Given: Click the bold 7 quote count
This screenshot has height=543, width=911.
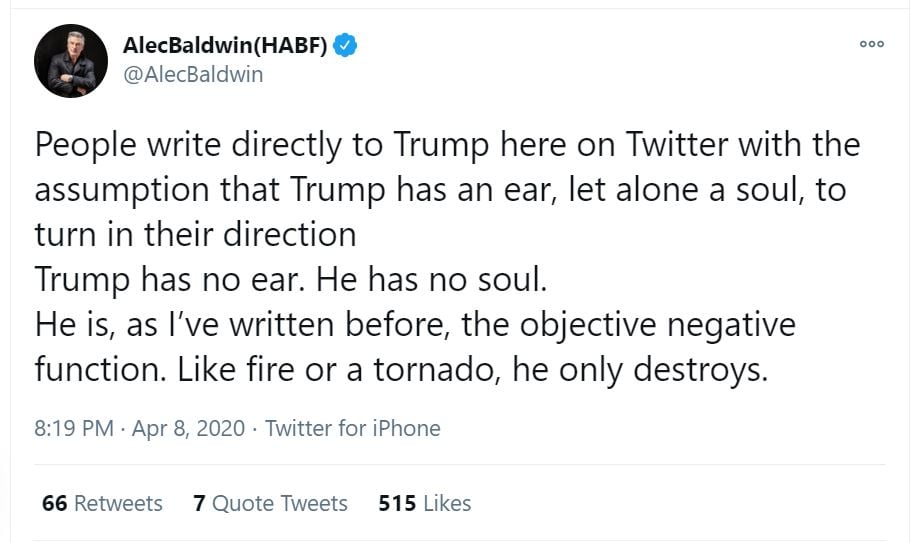Looking at the screenshot, I should pyautogui.click(x=198, y=503).
